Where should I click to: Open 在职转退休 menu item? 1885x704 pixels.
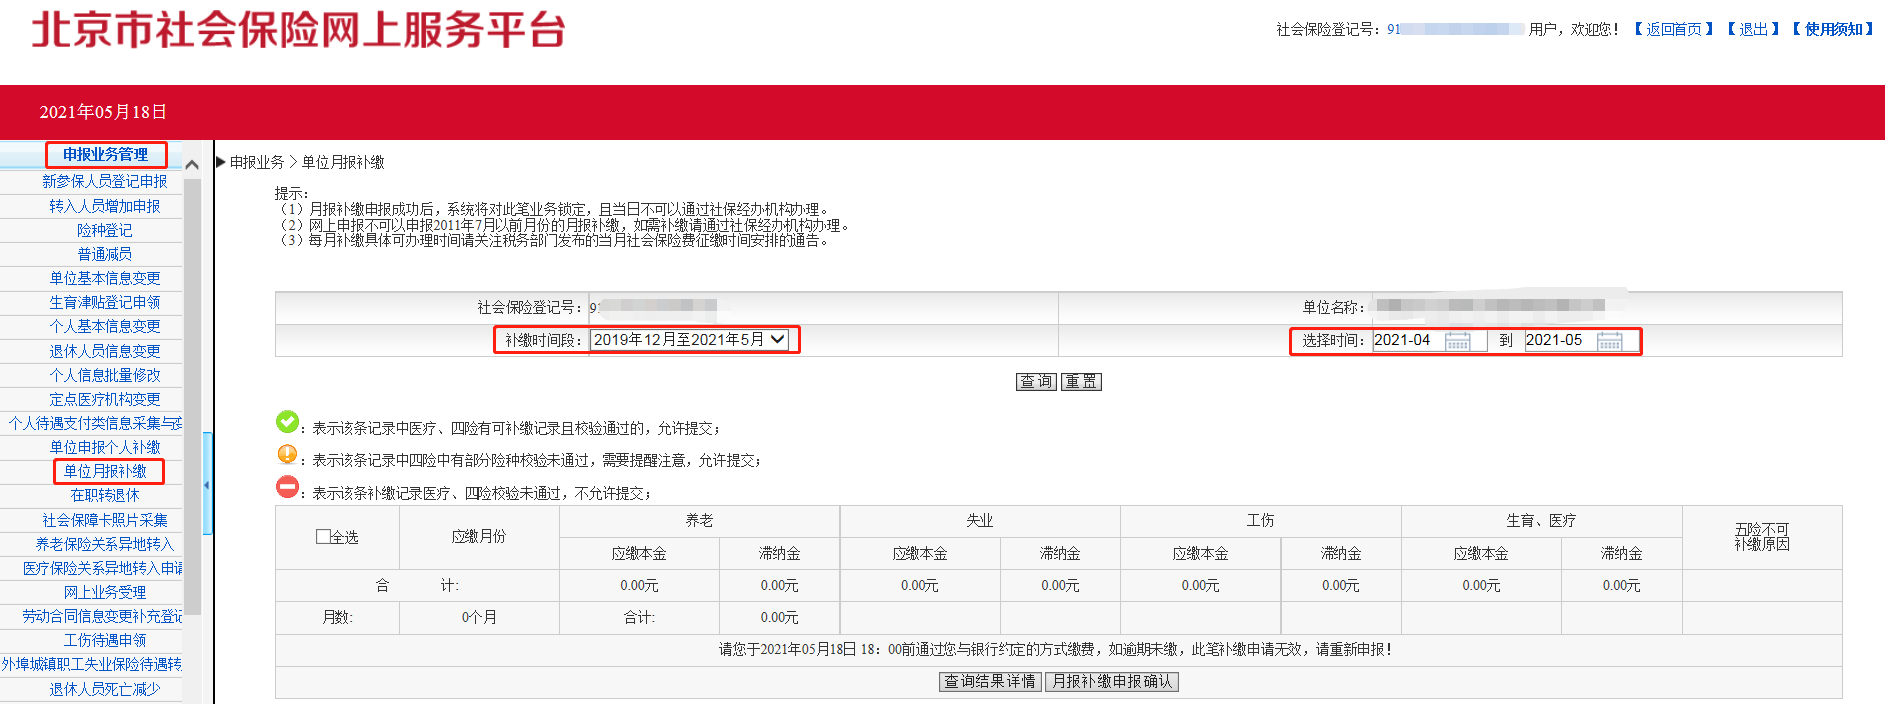(105, 496)
